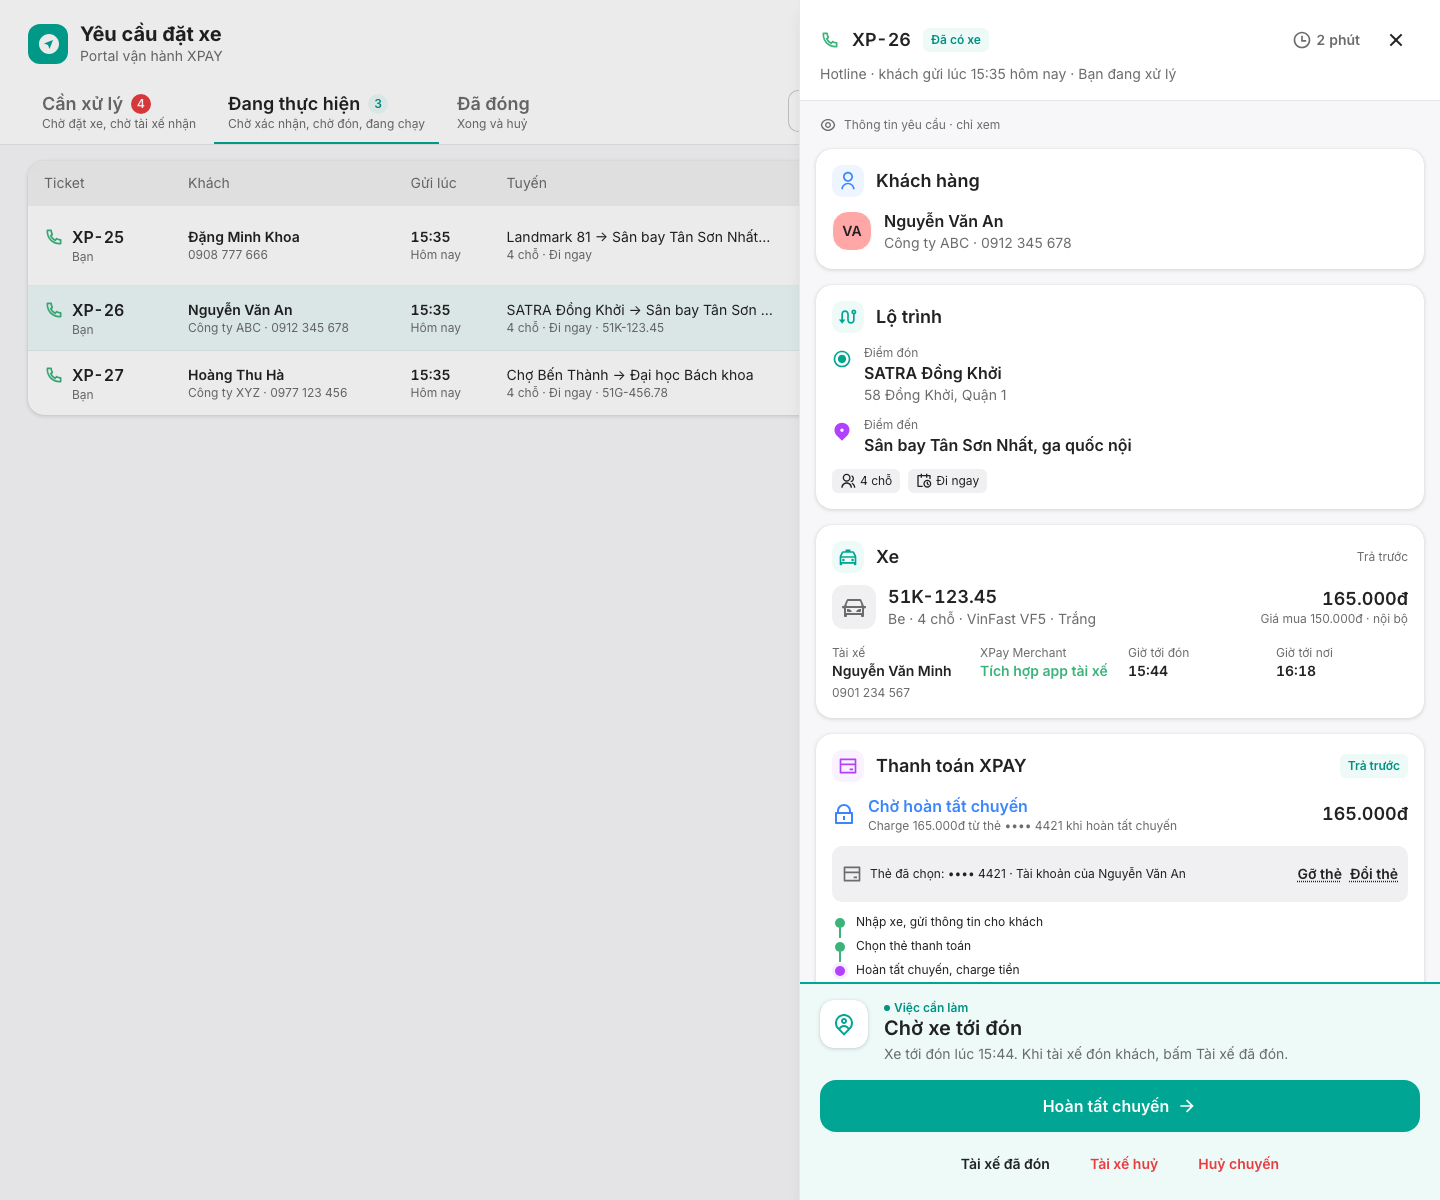The image size is (1440, 1200).
Task: Click the Tuyến column header
Action: click(527, 183)
